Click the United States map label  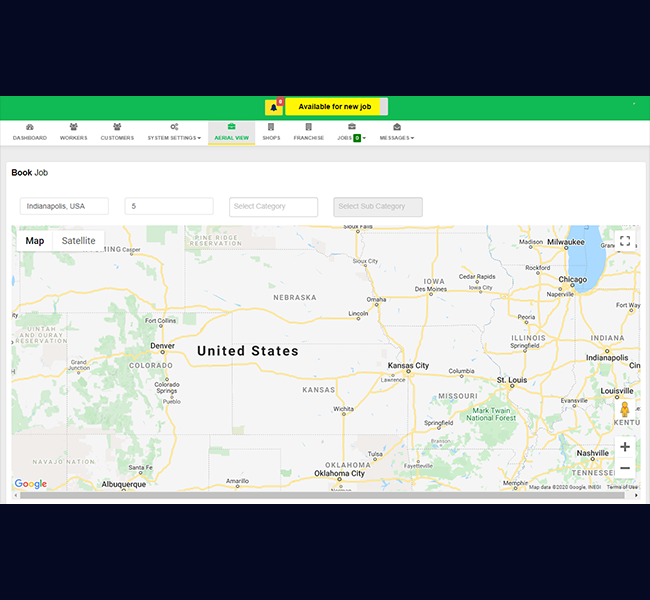[x=248, y=351]
